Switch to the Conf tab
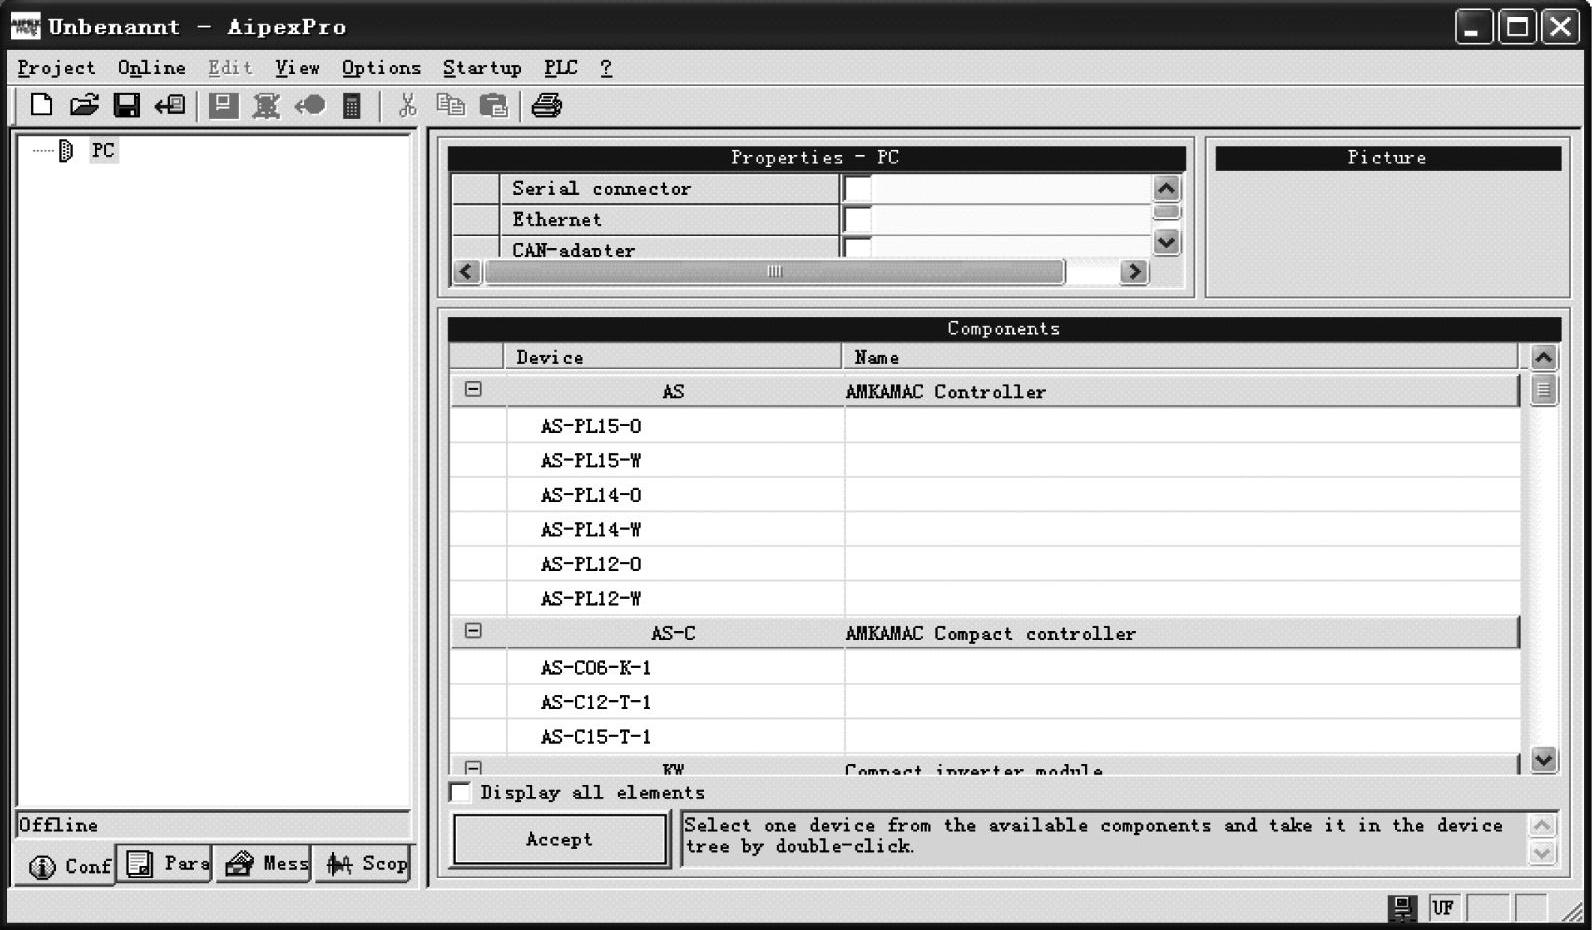 click(x=68, y=865)
